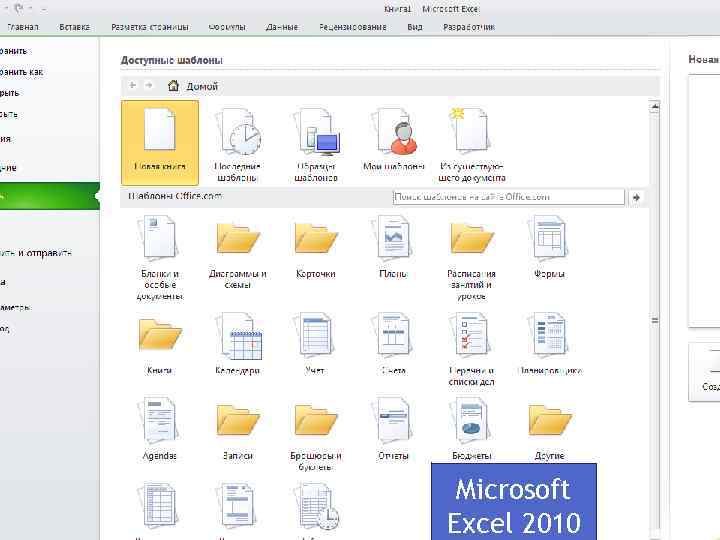The image size is (720, 540).
Task: Open Другие folder
Action: [550, 431]
